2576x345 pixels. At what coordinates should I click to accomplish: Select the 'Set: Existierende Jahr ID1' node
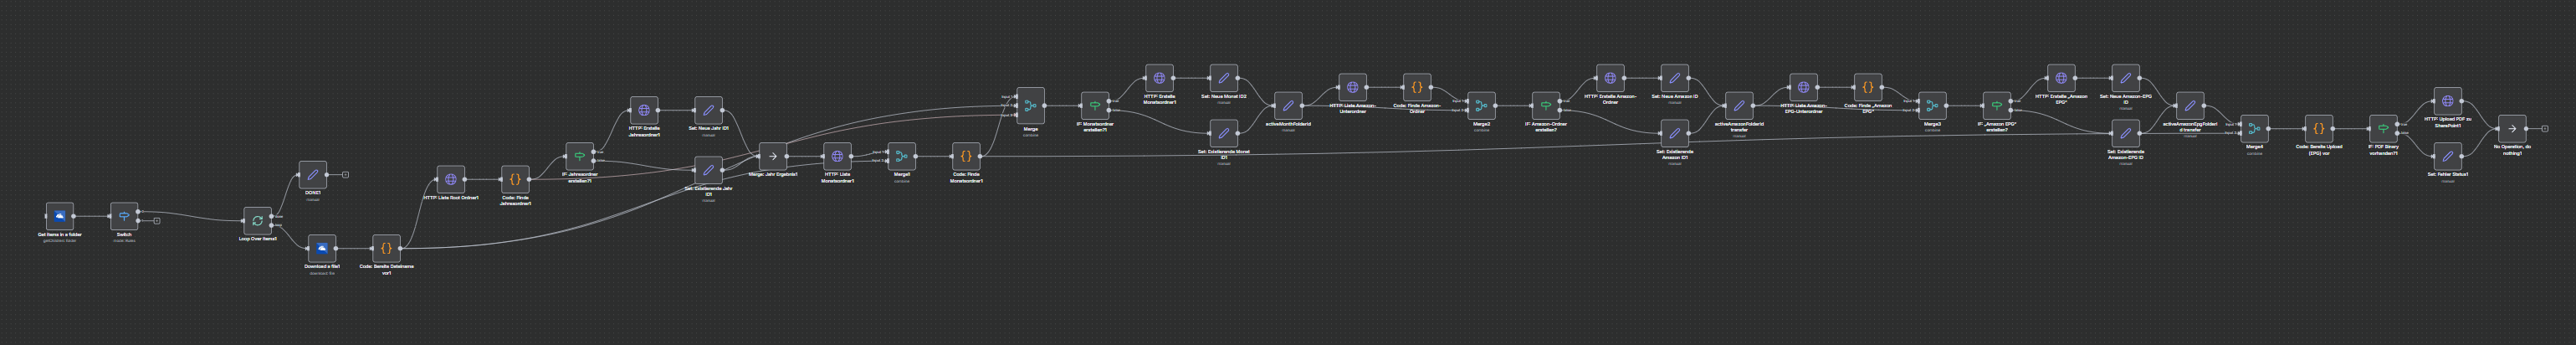[x=708, y=170]
